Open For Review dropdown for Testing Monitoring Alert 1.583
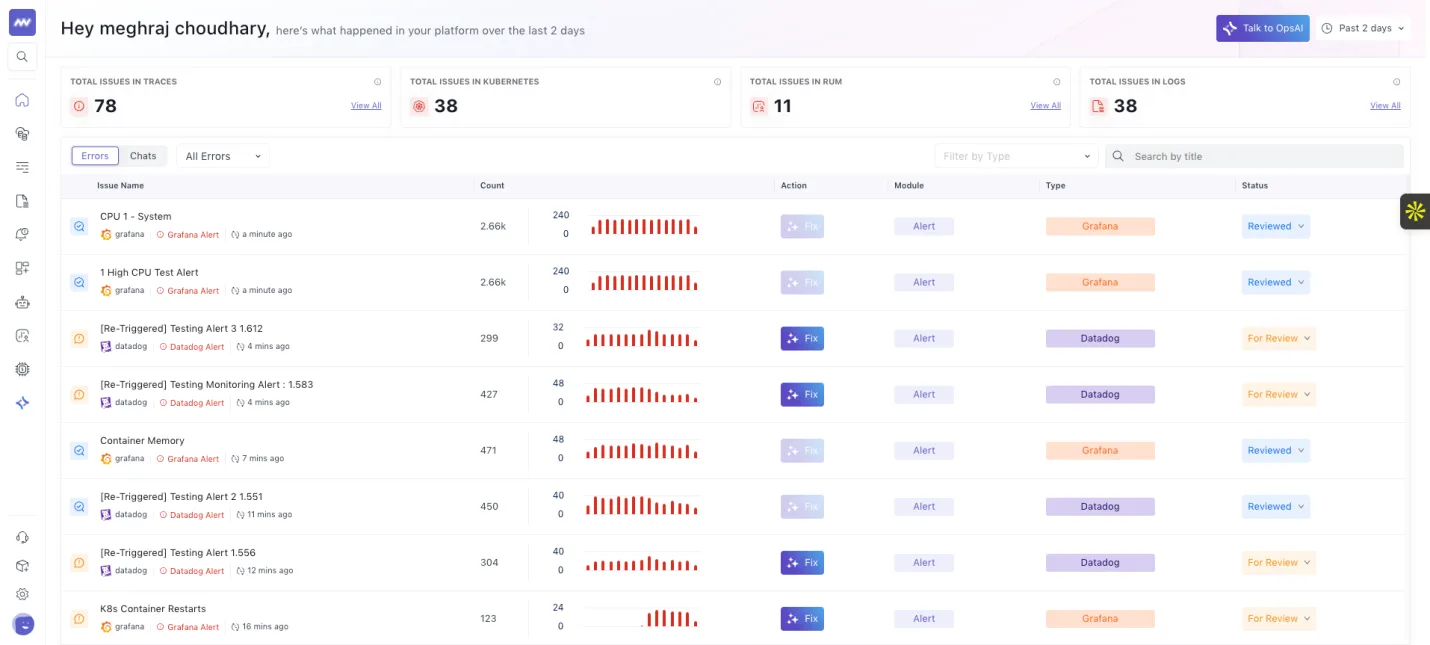1430x645 pixels. click(1279, 395)
